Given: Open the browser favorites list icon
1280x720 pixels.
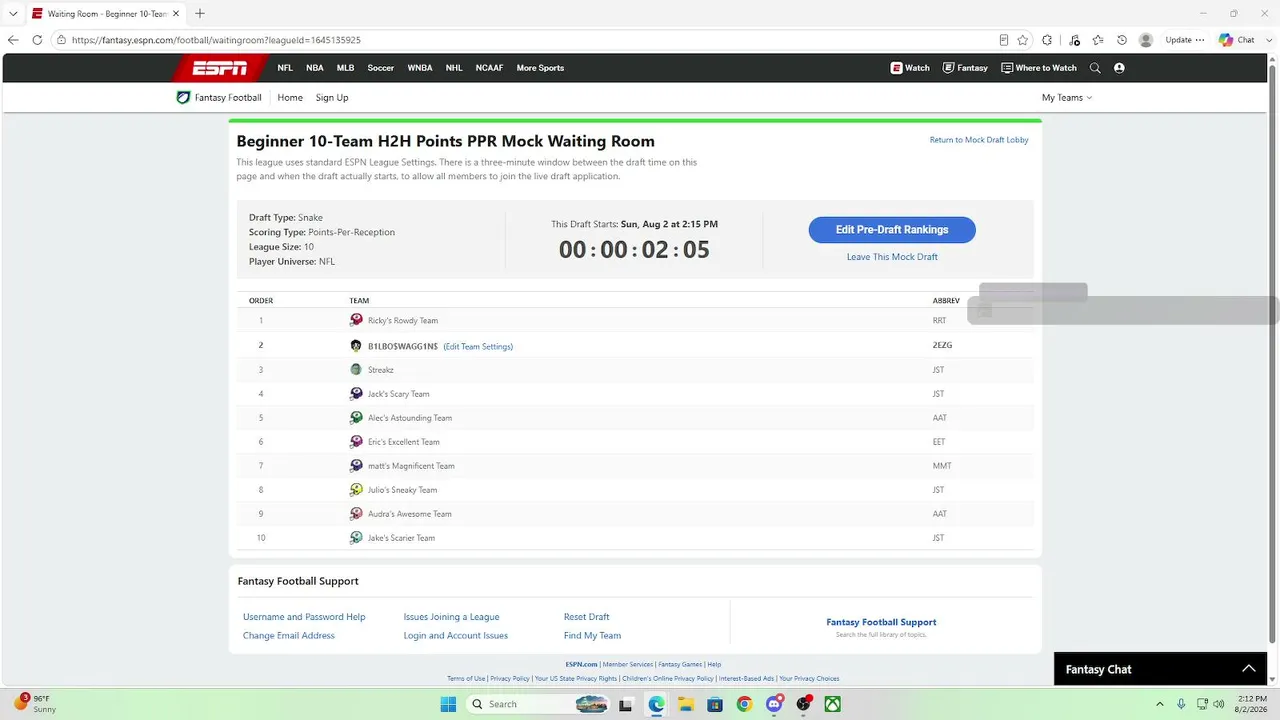Looking at the screenshot, I should tap(1098, 40).
